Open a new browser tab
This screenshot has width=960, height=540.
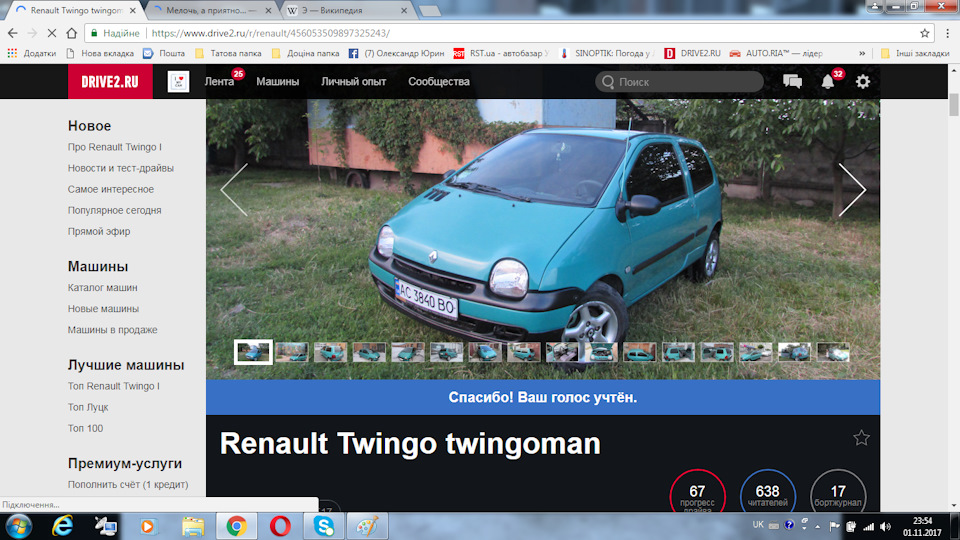(430, 10)
